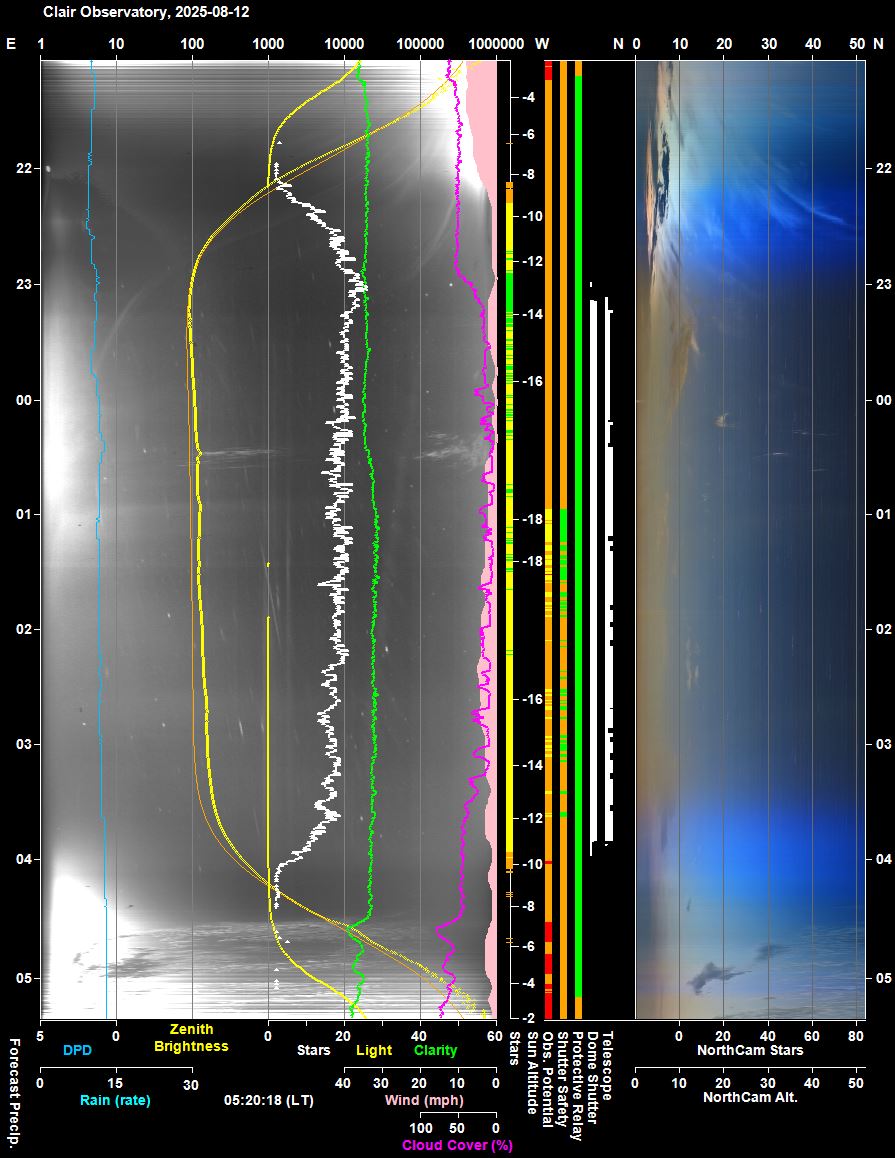
Task: Select the blue DPD legend label
Action: (77, 1050)
